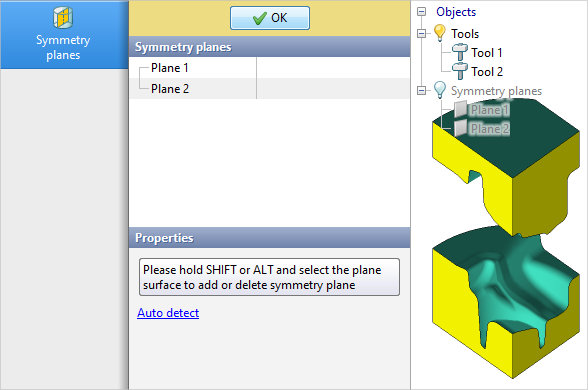
Task: Click the value cell next to Plane 2
Action: (333, 89)
